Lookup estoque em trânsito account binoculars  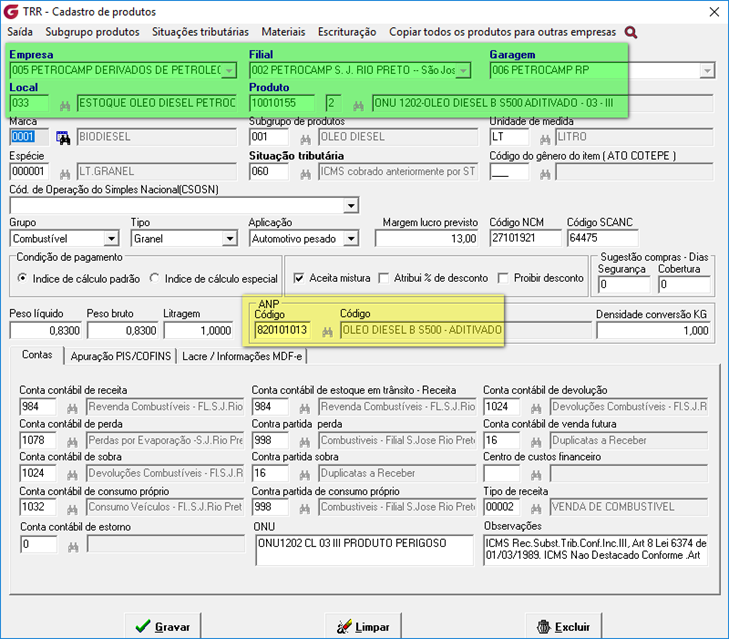point(305,408)
